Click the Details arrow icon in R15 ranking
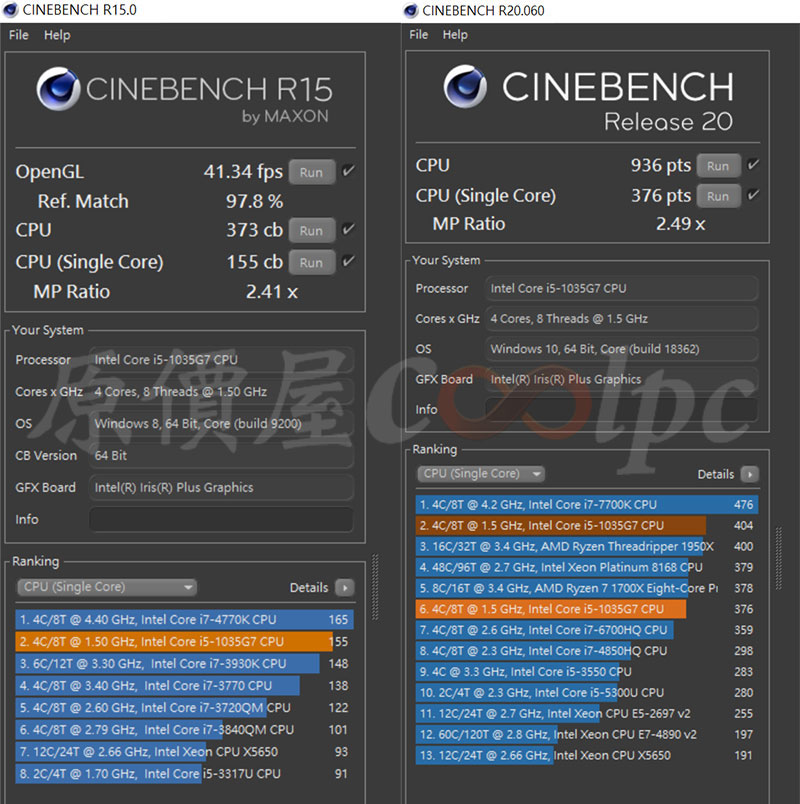800x804 pixels. pos(345,588)
